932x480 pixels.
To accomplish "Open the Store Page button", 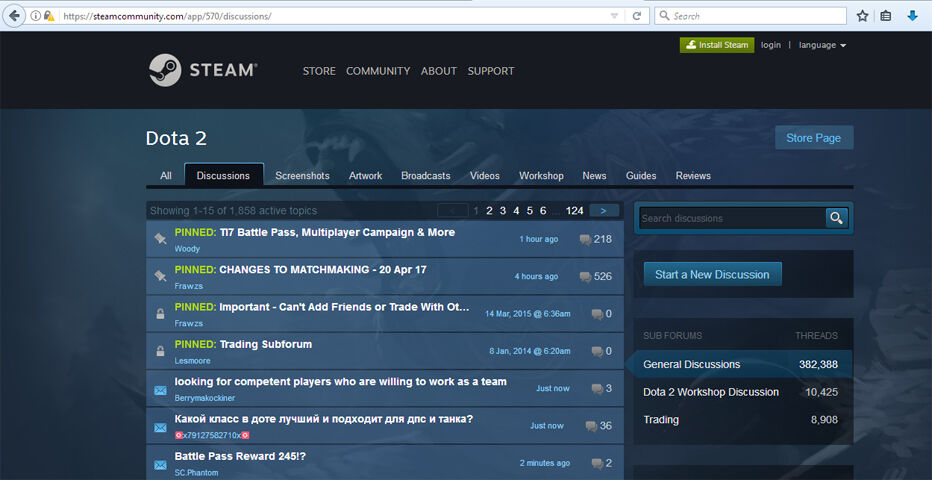I will point(814,138).
